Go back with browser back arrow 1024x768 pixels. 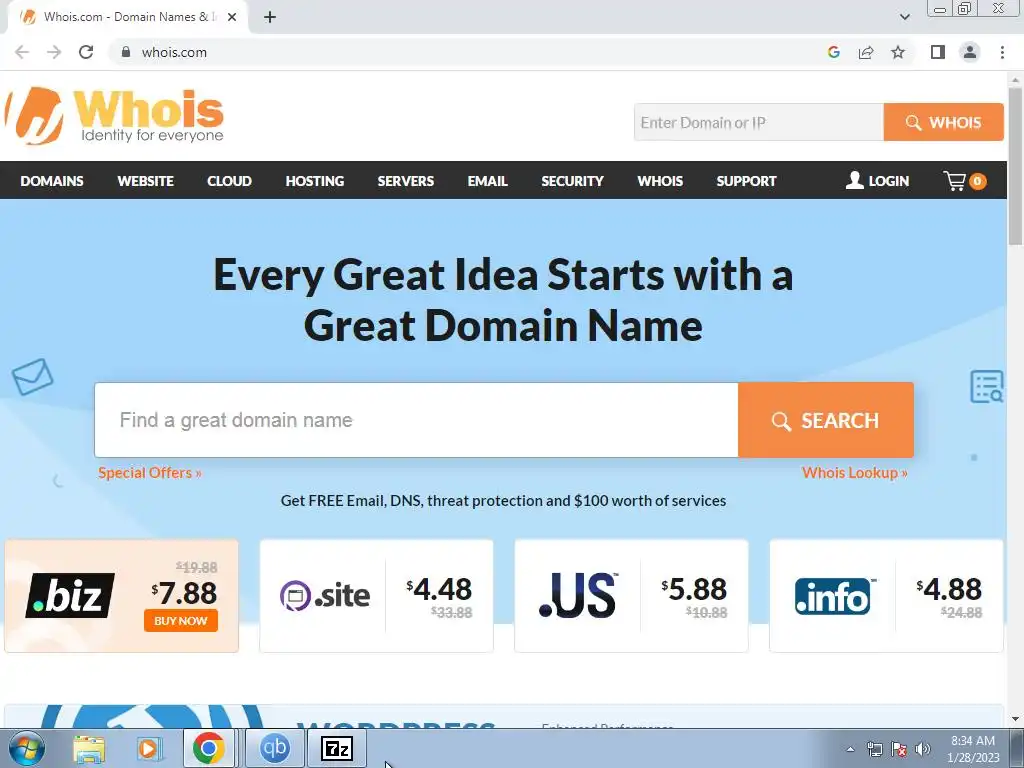(22, 52)
